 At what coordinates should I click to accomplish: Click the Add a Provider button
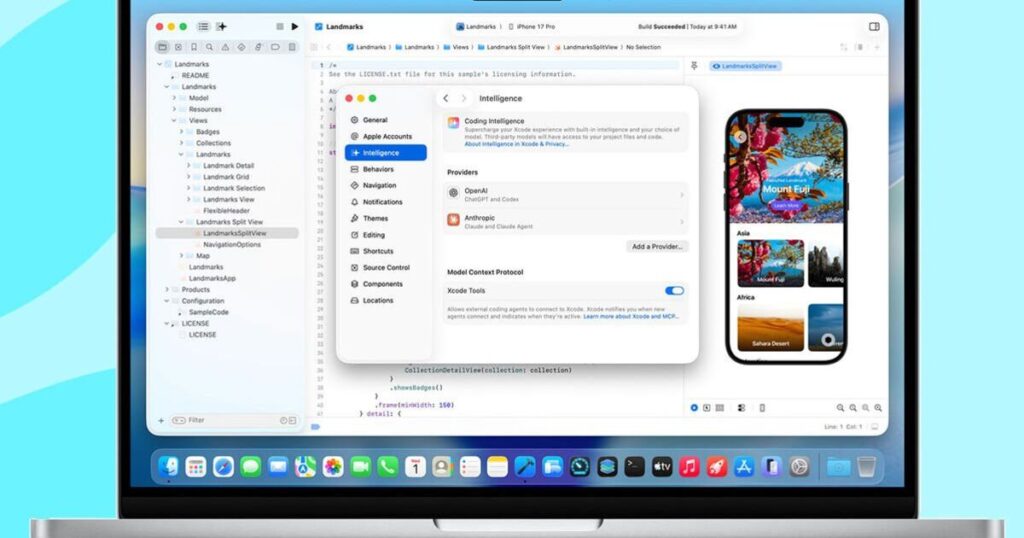[658, 247]
